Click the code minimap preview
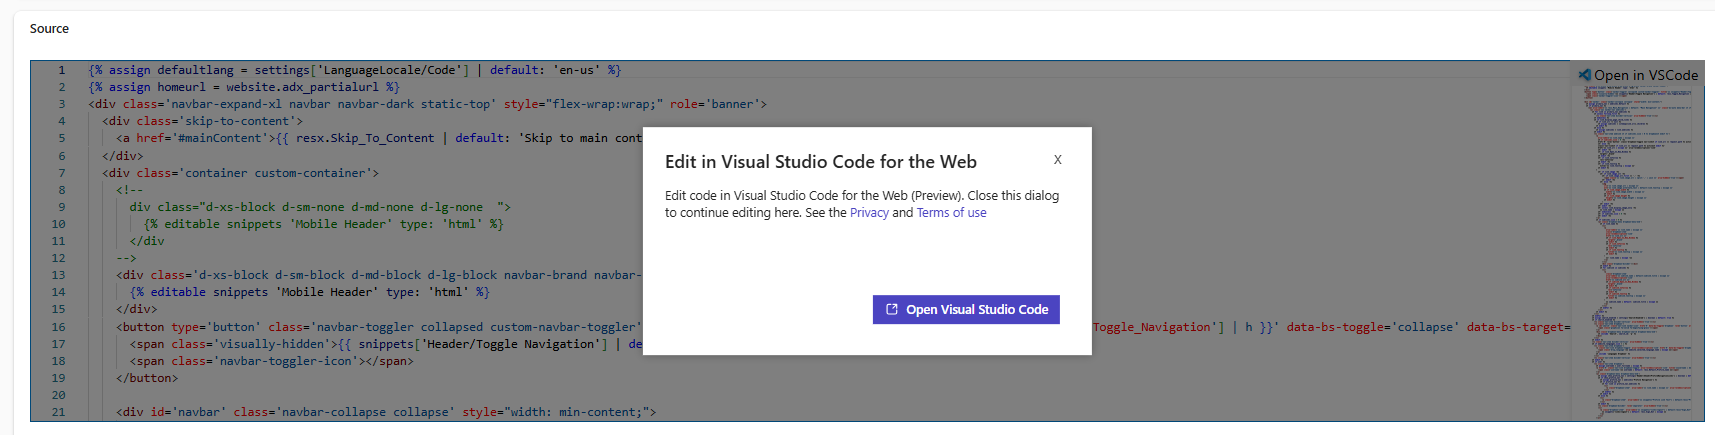The height and width of the screenshot is (435, 1715). (x=1636, y=250)
